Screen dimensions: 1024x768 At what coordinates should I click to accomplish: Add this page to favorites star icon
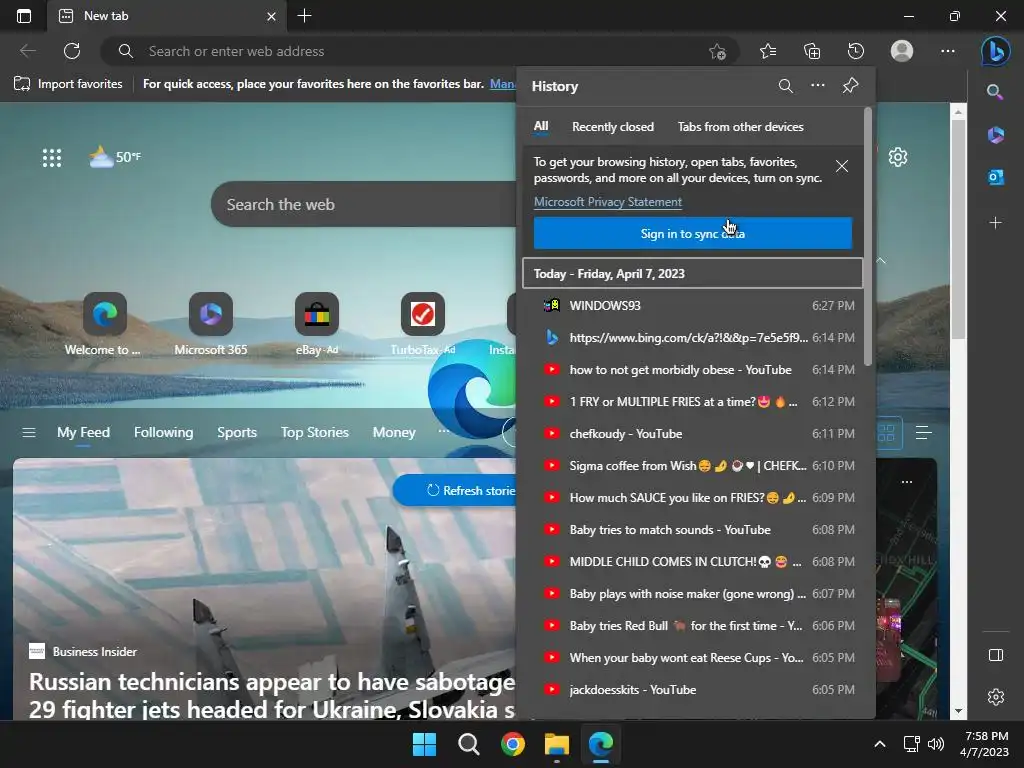[717, 52]
